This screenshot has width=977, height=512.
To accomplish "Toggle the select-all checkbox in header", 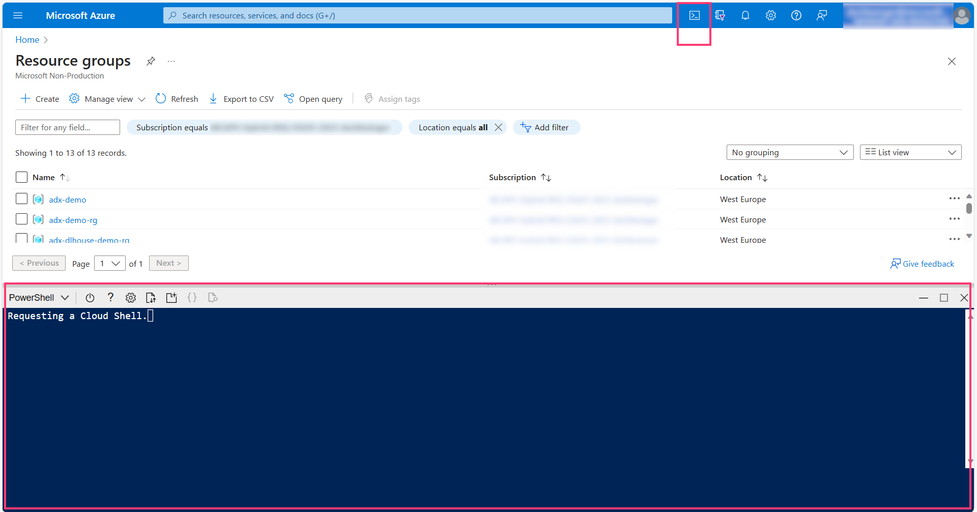I will tap(21, 178).
